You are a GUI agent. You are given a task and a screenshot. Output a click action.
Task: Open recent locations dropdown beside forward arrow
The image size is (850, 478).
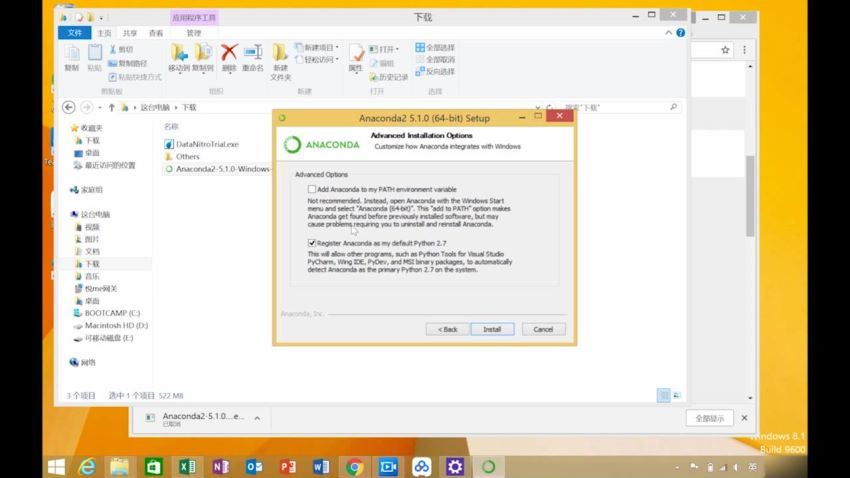click(100, 107)
